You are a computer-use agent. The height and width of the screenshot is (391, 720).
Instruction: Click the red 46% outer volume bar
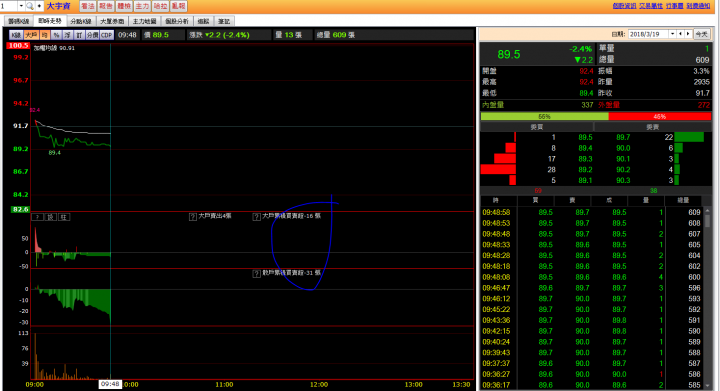click(660, 117)
